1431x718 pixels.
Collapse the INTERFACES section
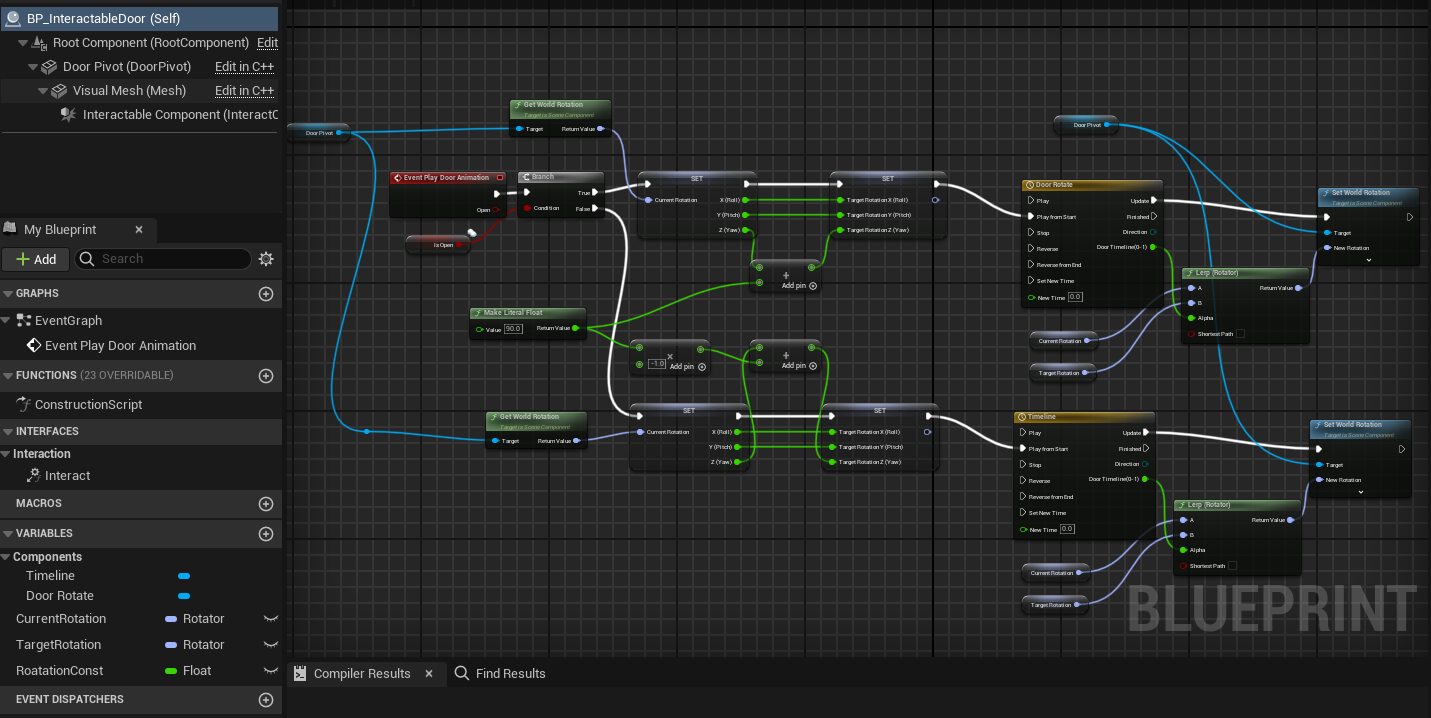click(8, 432)
